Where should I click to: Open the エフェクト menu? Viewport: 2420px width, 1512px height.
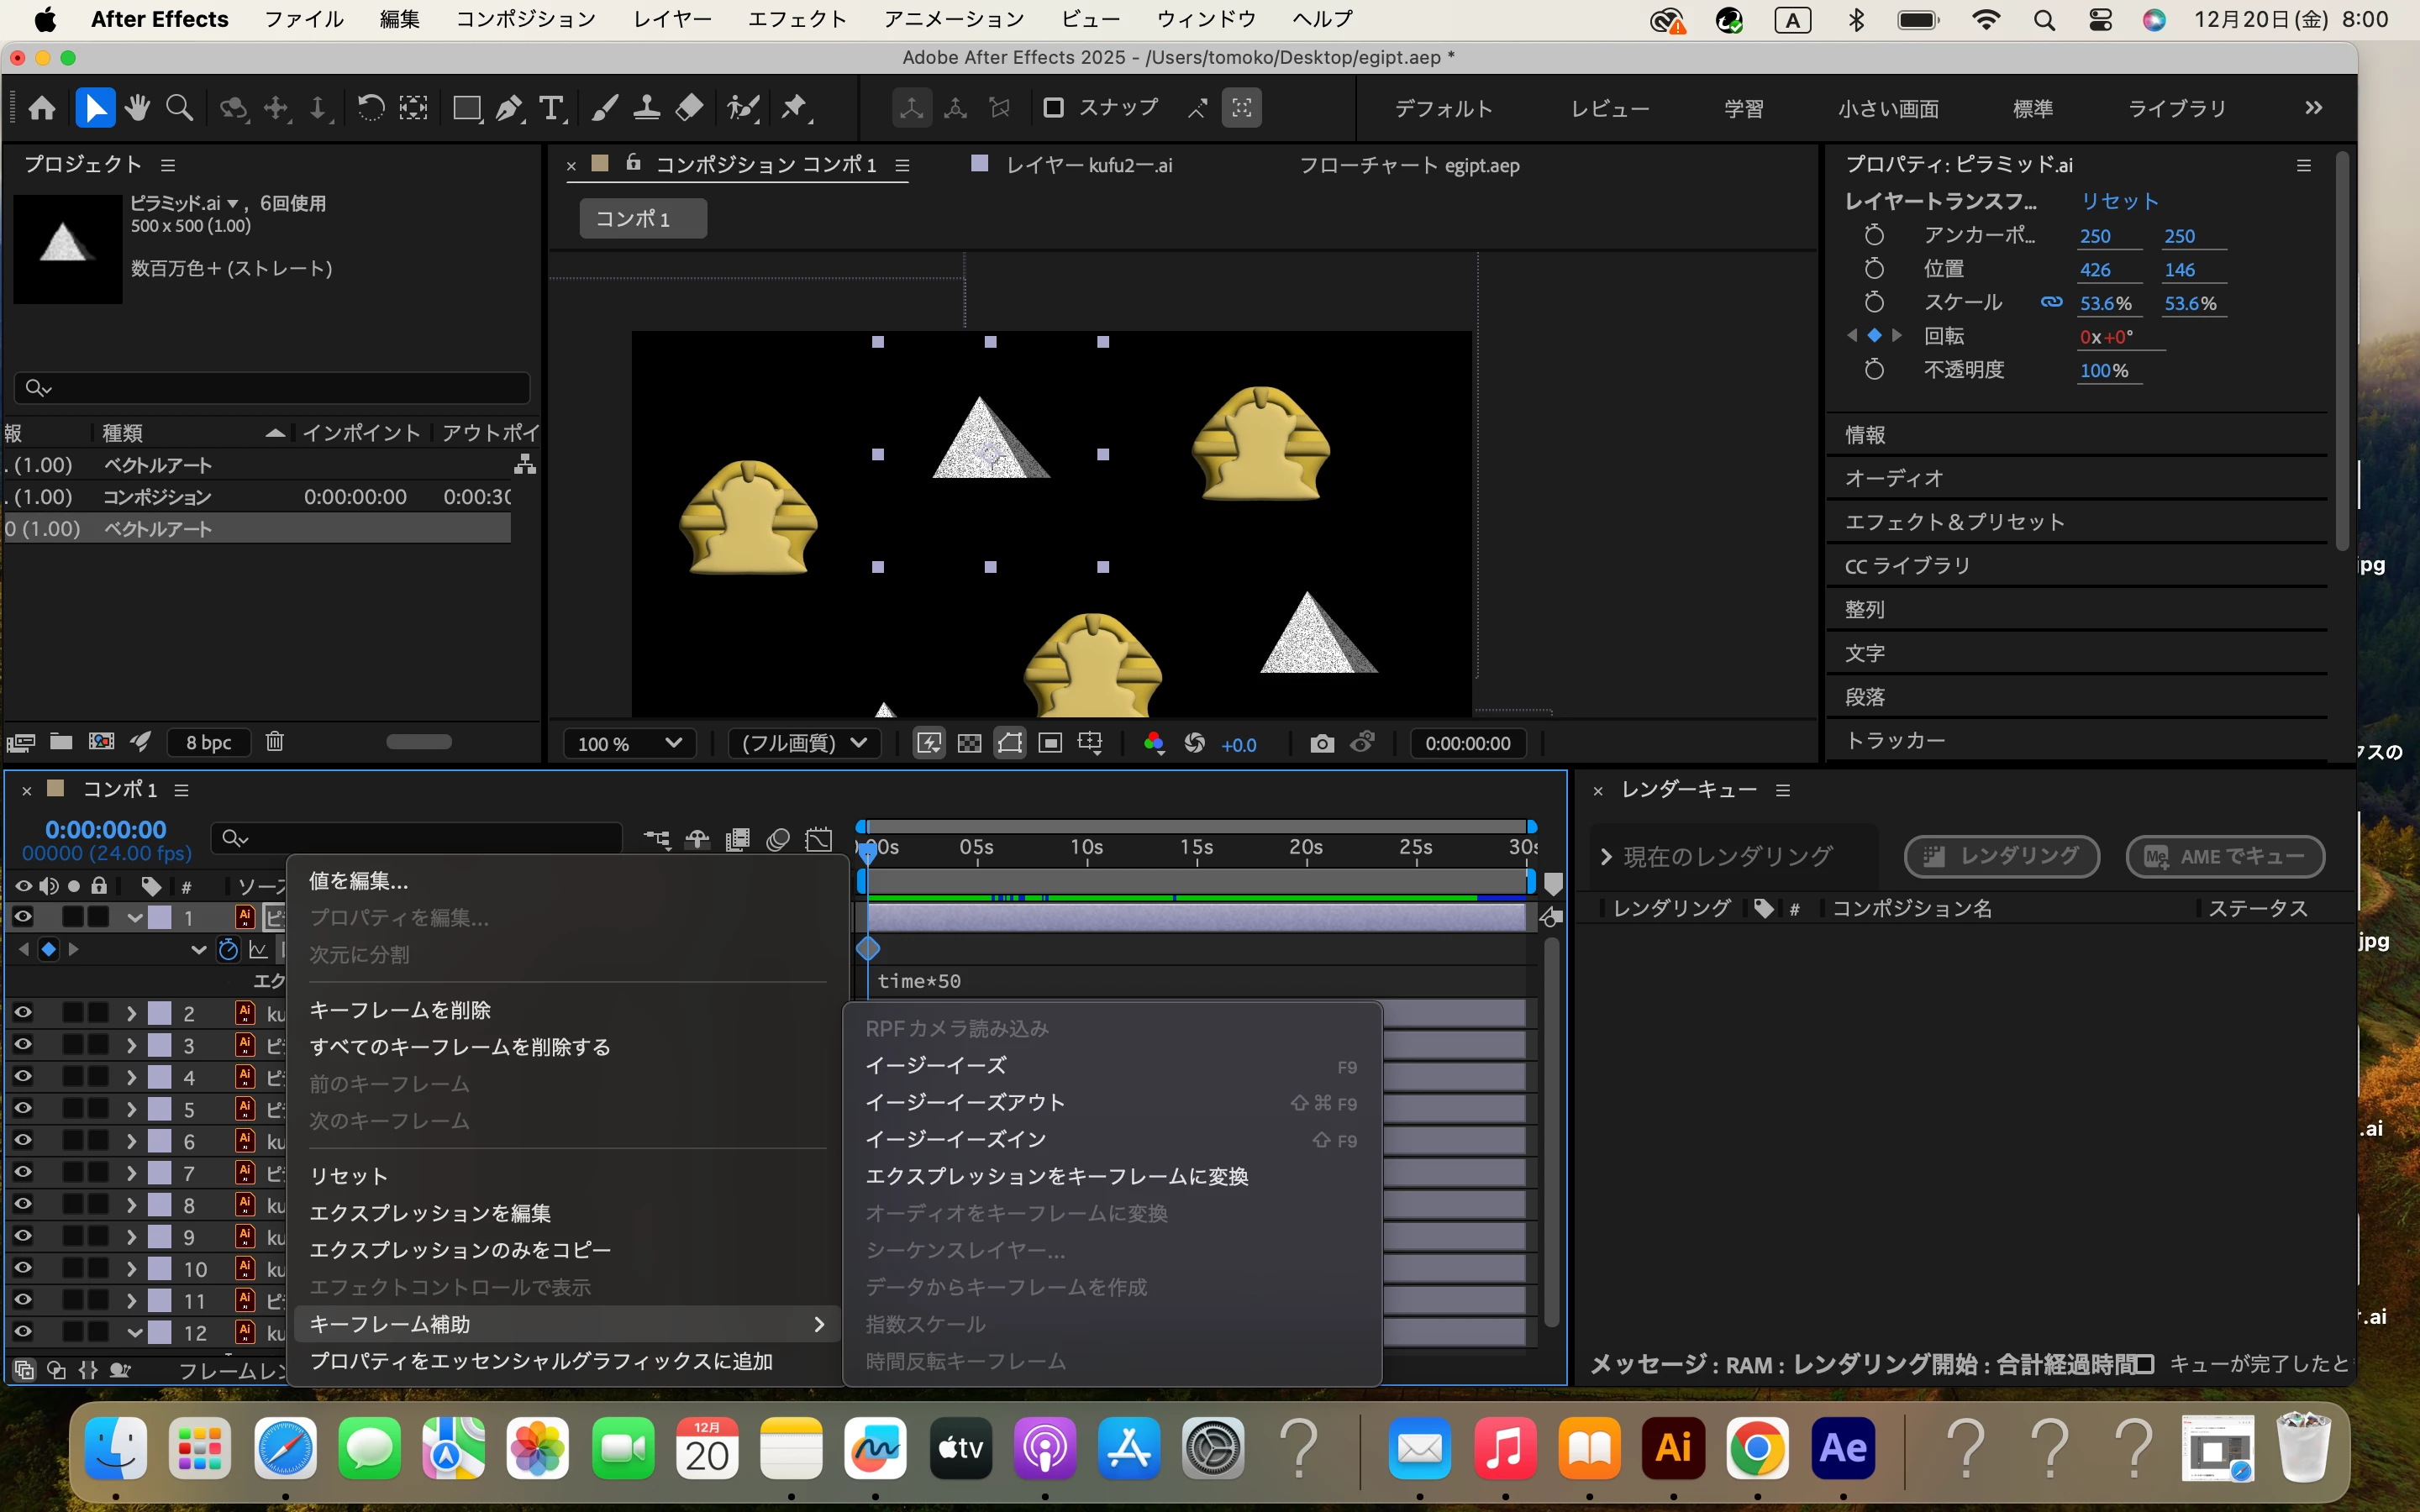tap(796, 19)
